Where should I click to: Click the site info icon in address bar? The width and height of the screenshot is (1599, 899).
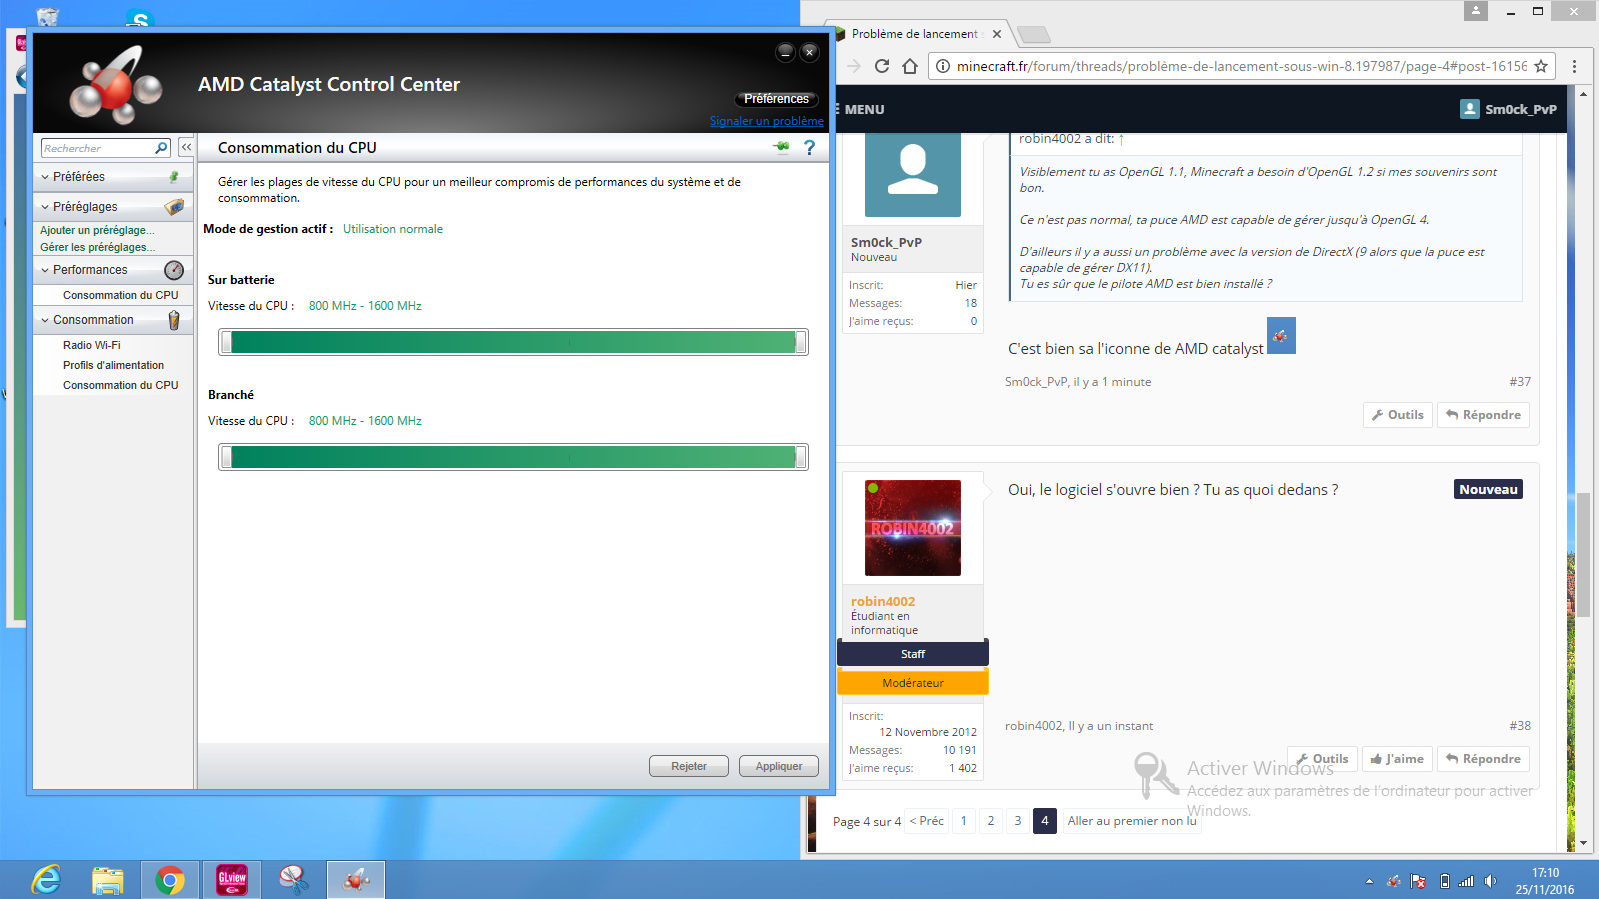click(x=942, y=66)
